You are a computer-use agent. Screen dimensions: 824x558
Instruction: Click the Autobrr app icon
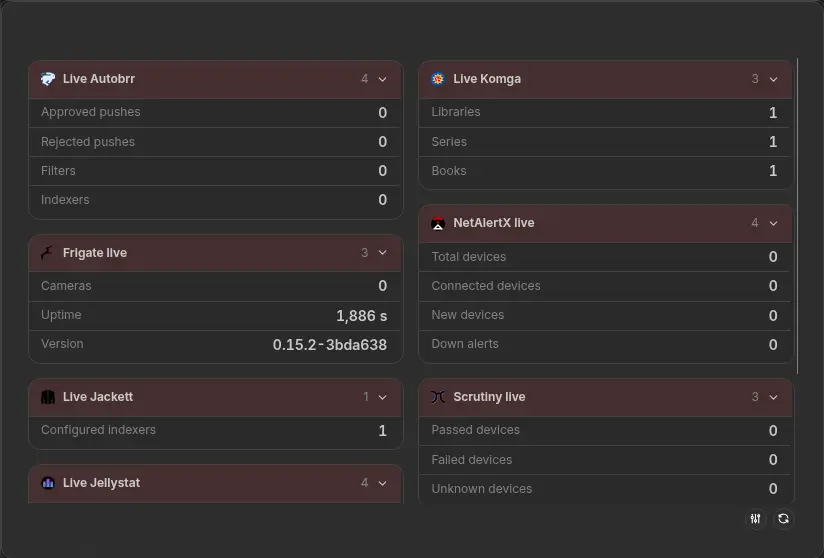coord(48,79)
